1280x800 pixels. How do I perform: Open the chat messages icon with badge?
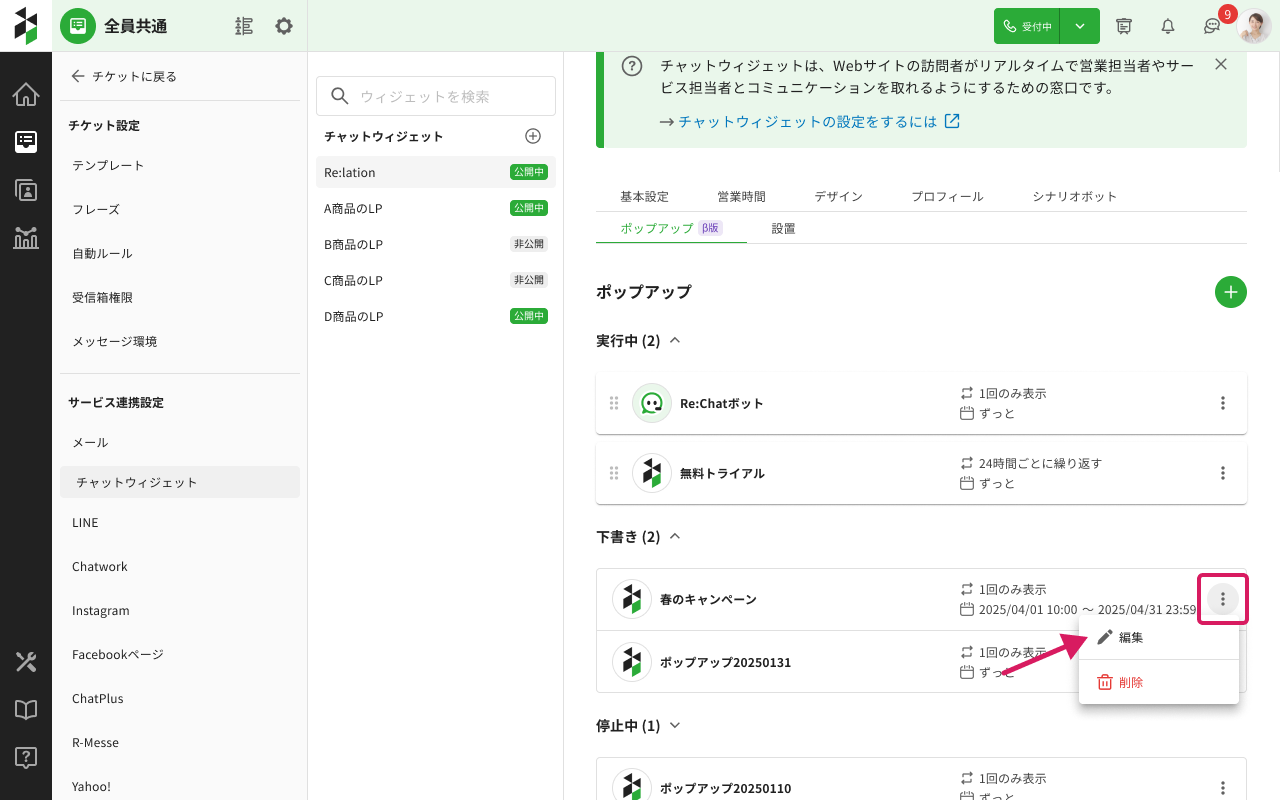1211,26
